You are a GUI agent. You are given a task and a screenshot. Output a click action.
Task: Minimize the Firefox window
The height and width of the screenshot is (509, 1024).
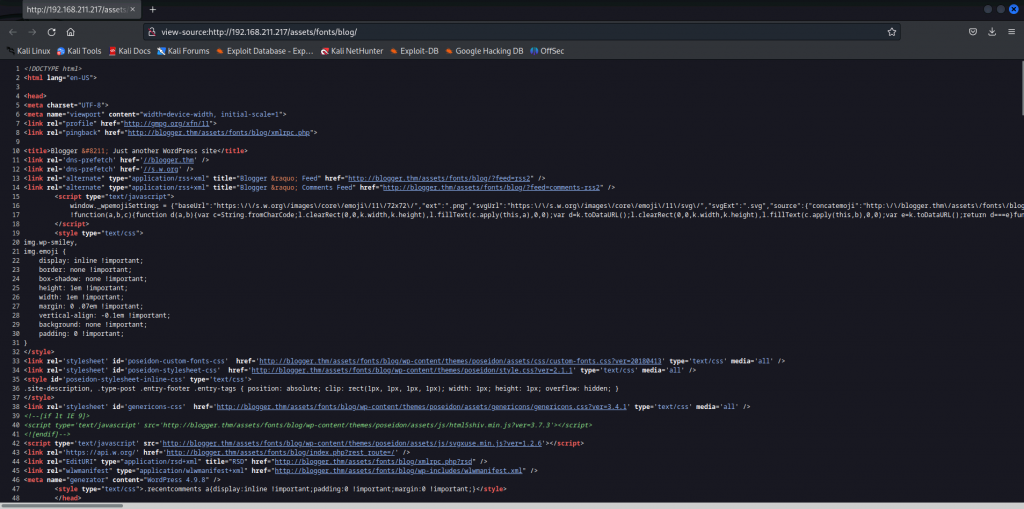click(987, 9)
